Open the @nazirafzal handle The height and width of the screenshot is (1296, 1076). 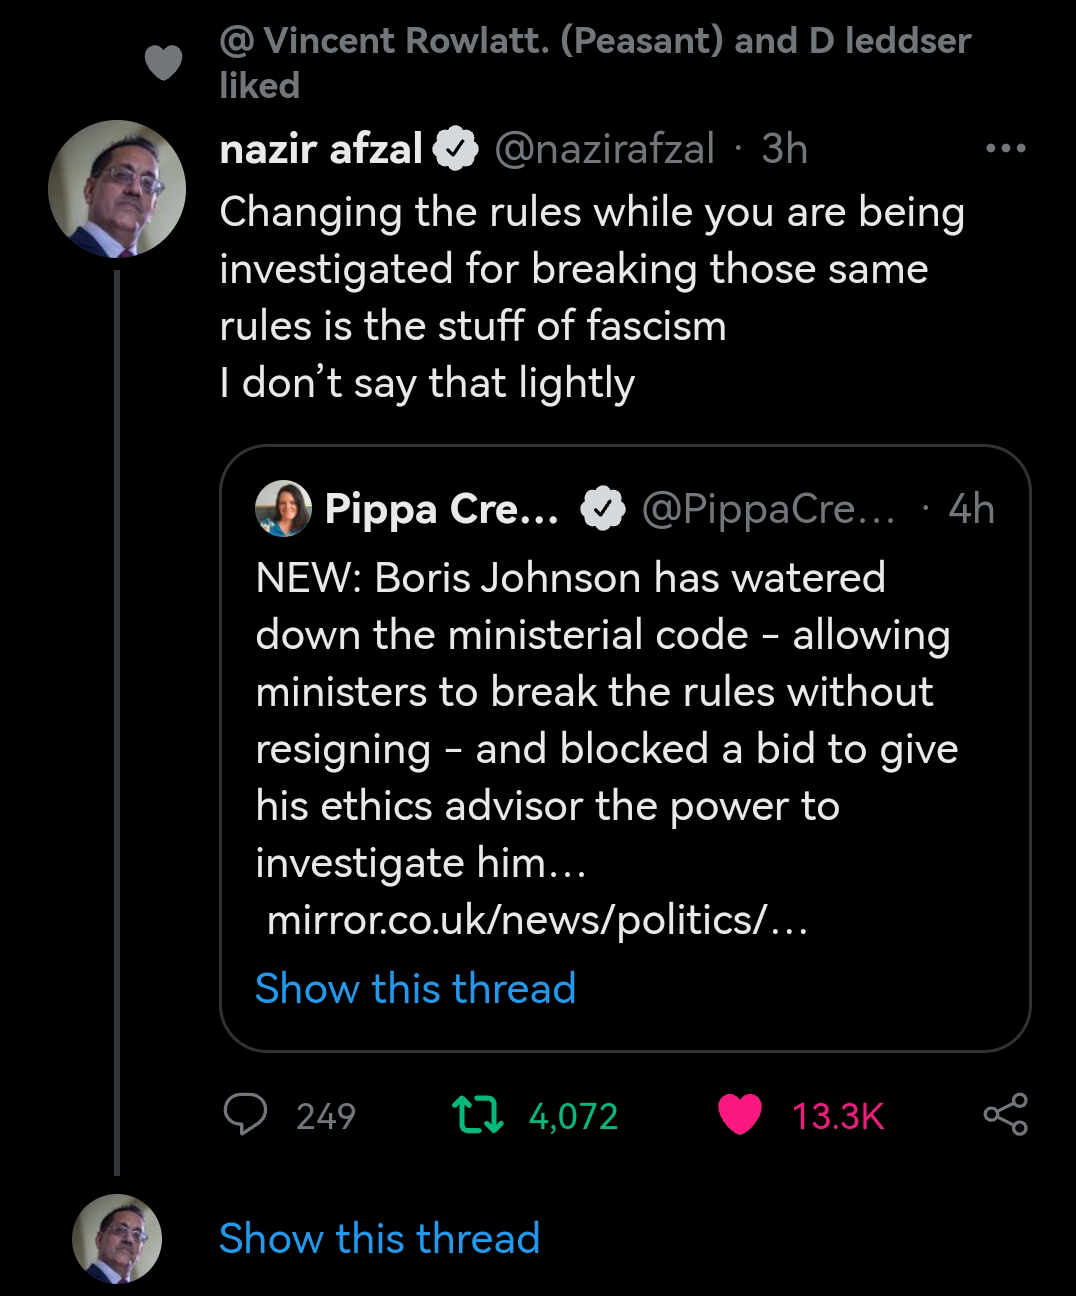pos(605,150)
